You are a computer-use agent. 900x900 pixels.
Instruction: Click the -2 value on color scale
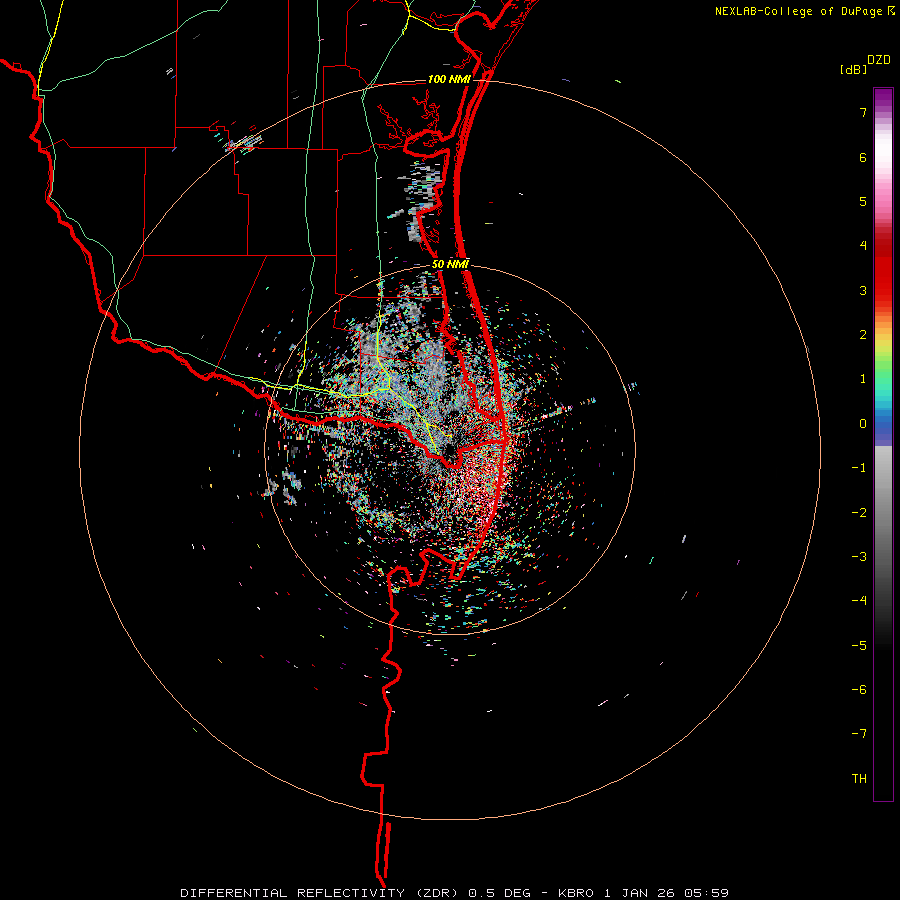tap(859, 513)
